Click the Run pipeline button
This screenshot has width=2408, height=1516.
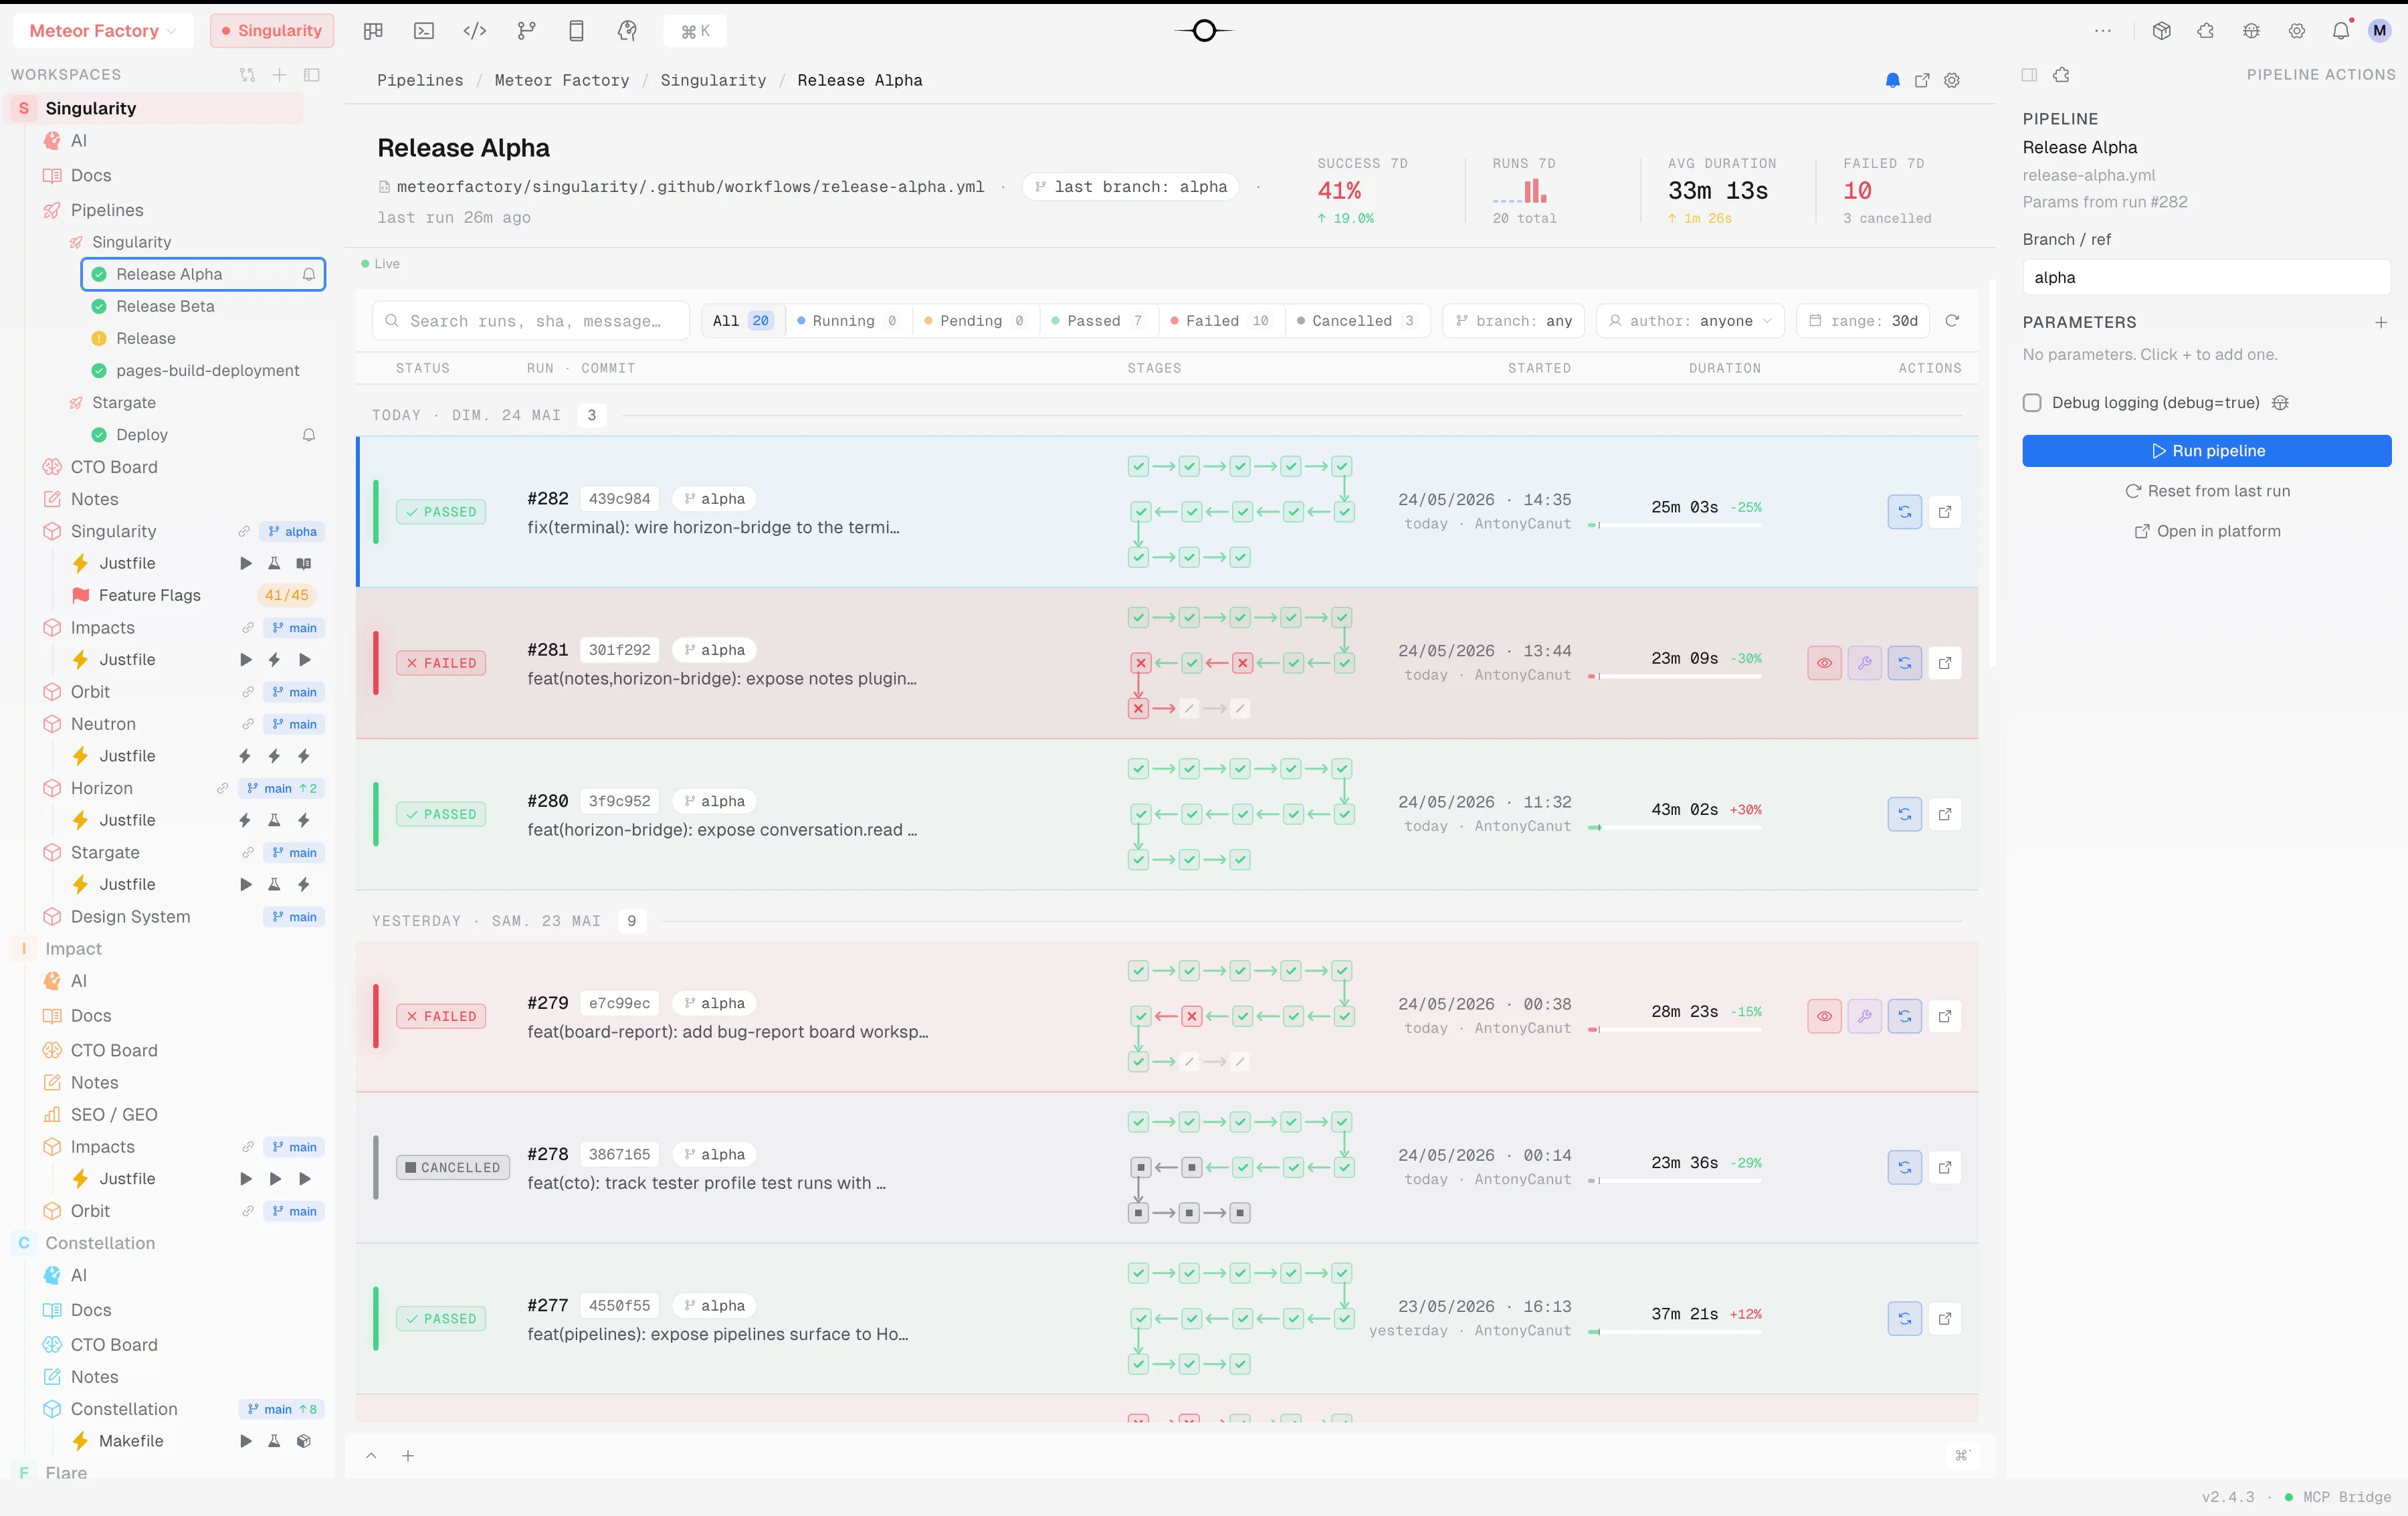pyautogui.click(x=2207, y=451)
